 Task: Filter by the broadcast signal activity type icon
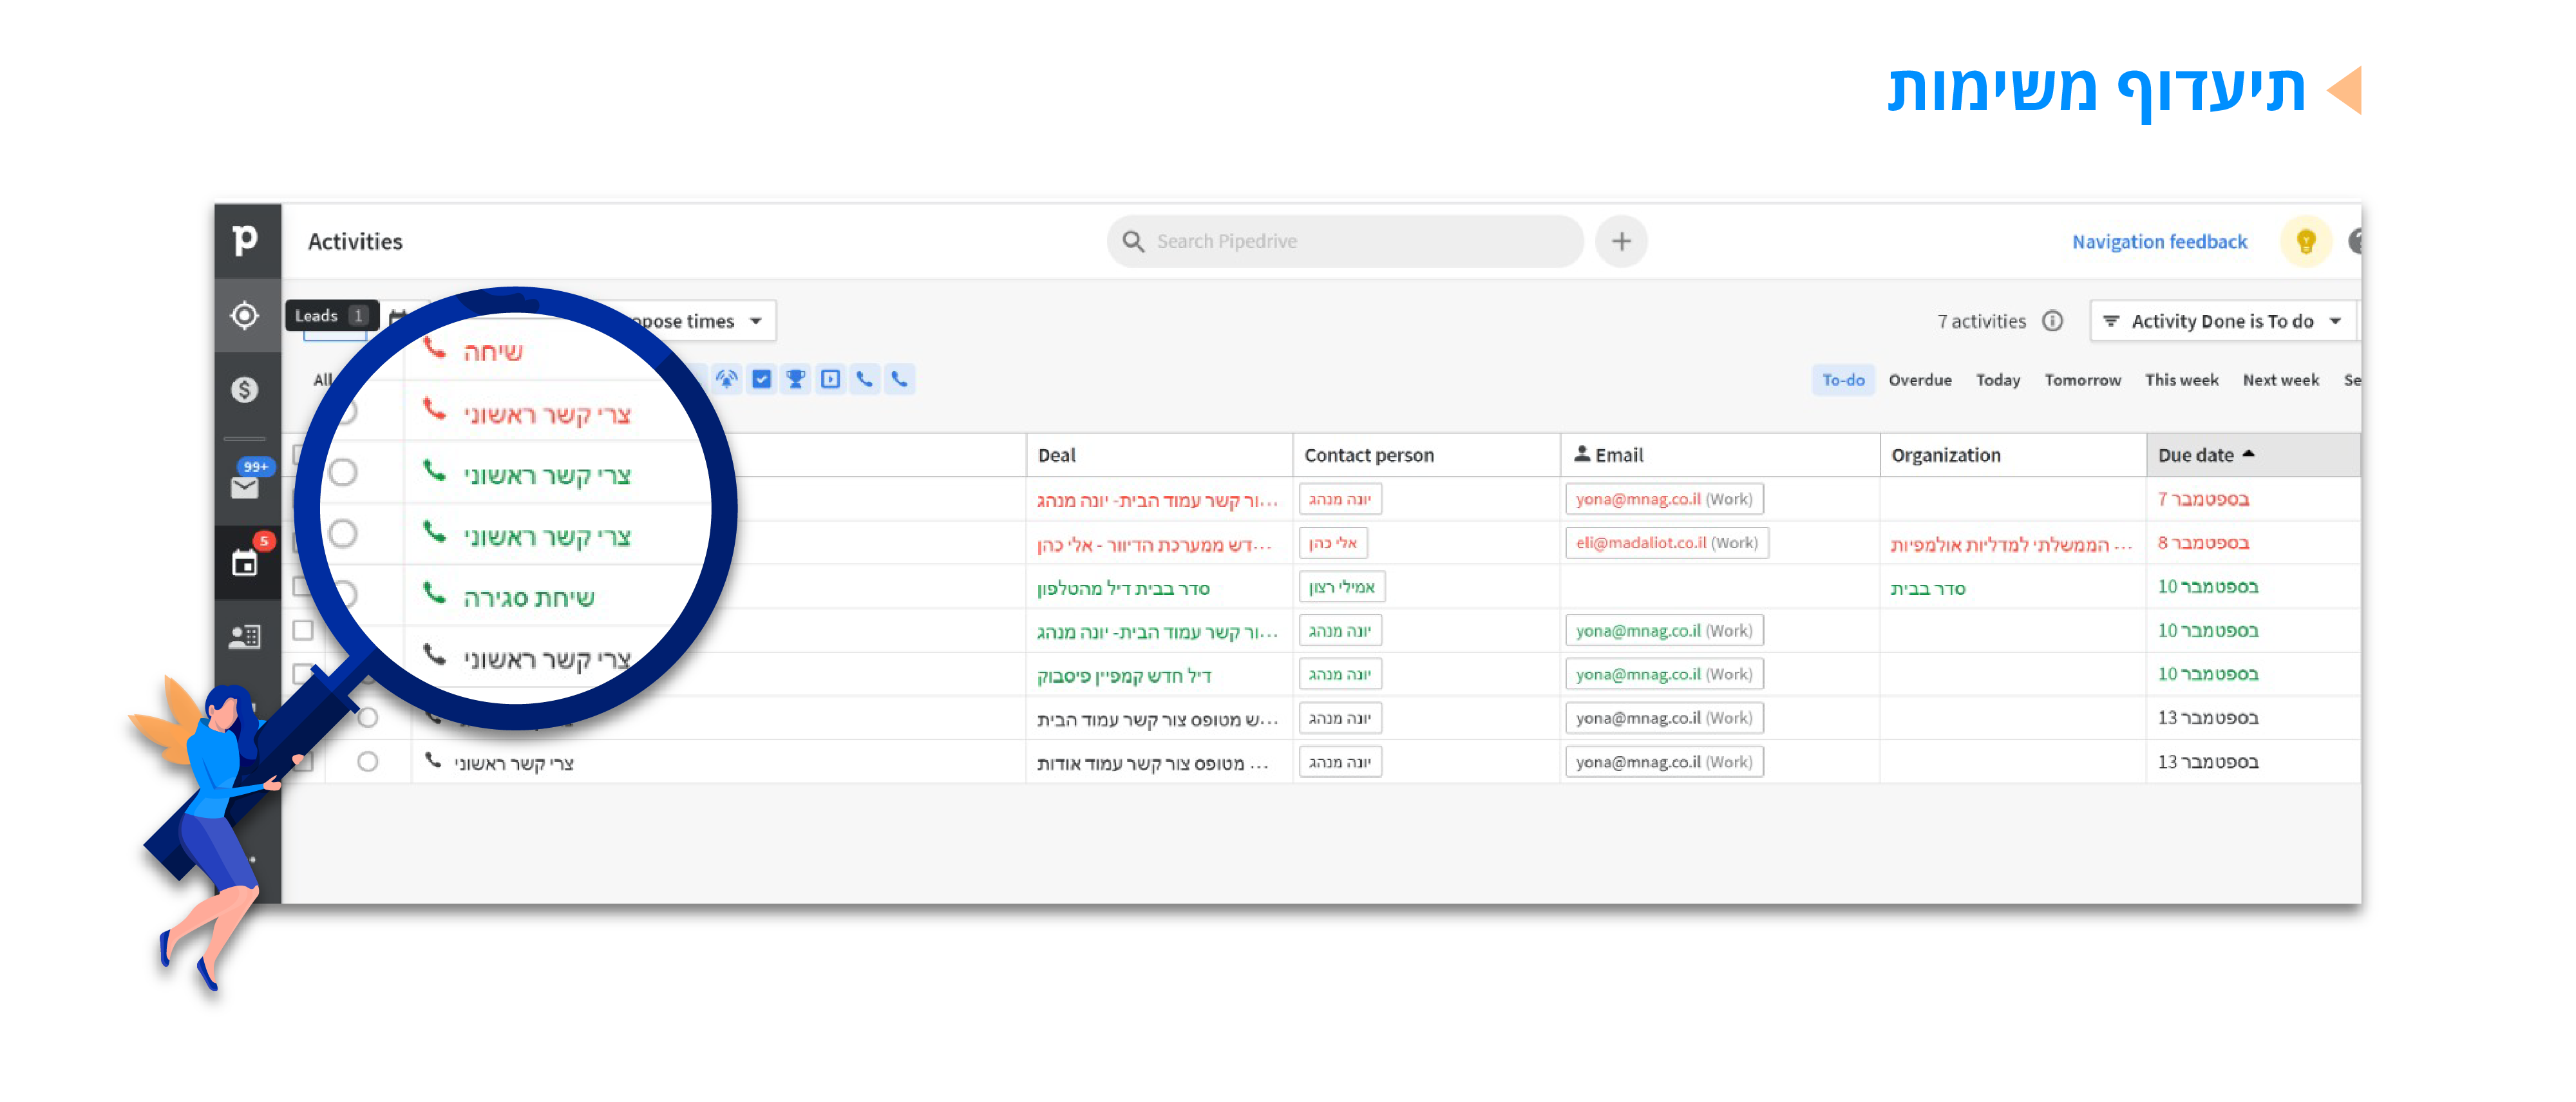pyautogui.click(x=727, y=379)
